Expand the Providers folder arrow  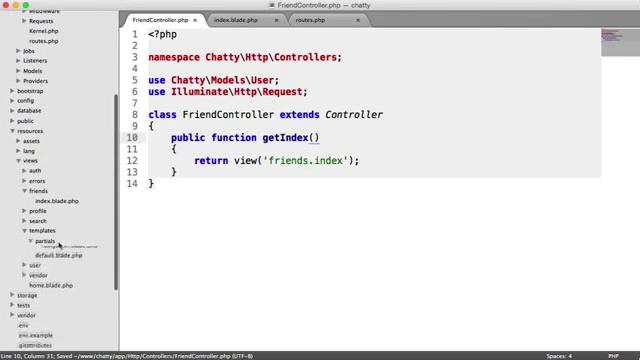[x=18, y=81]
